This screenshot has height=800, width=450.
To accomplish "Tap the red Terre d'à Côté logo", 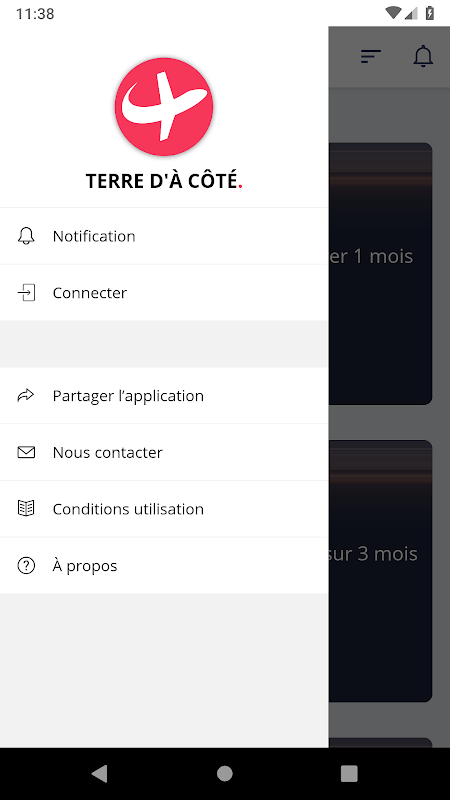I will (x=164, y=107).
